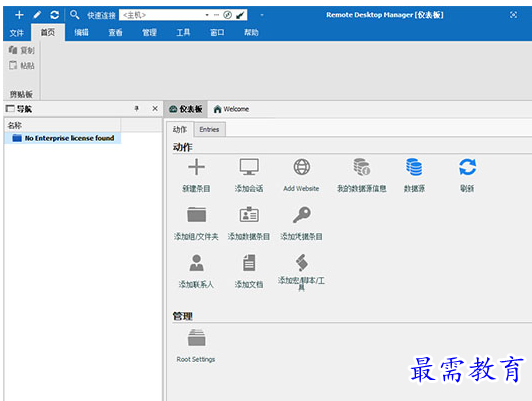The height and width of the screenshot is (401, 532).
Task: Click the blue 数据源 database icon
Action: (414, 167)
